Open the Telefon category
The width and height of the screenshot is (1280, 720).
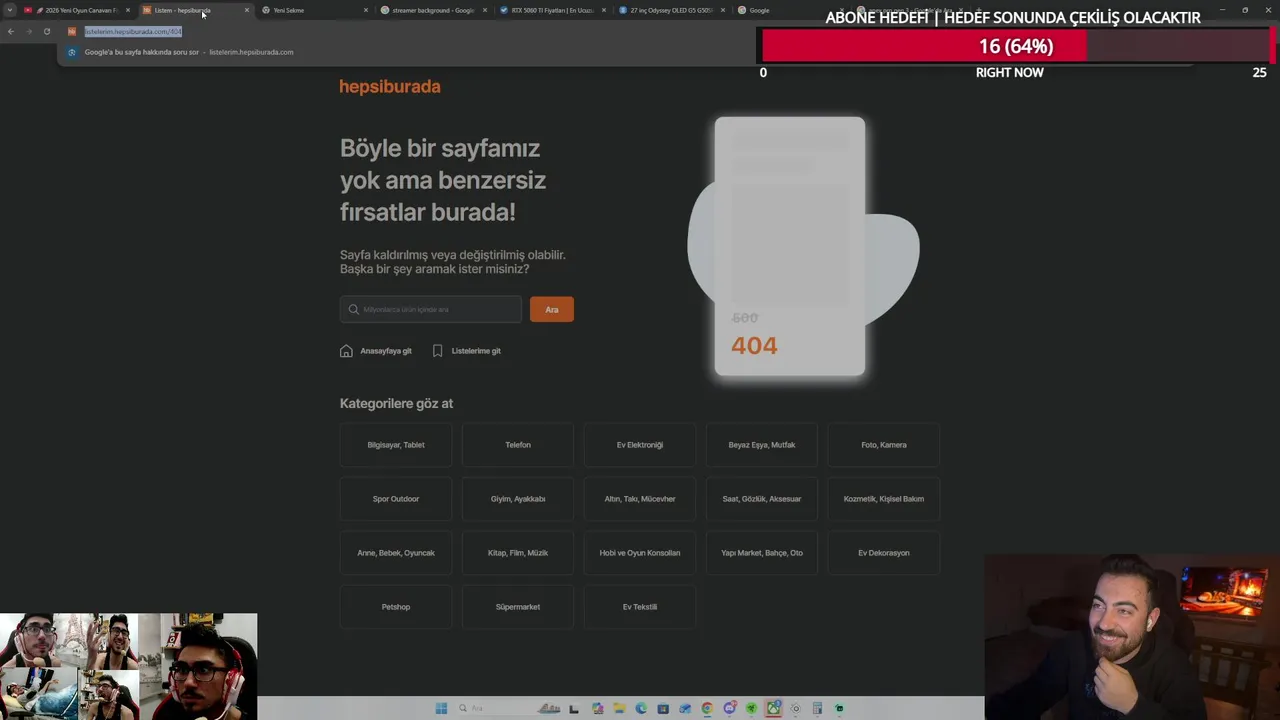coord(518,445)
